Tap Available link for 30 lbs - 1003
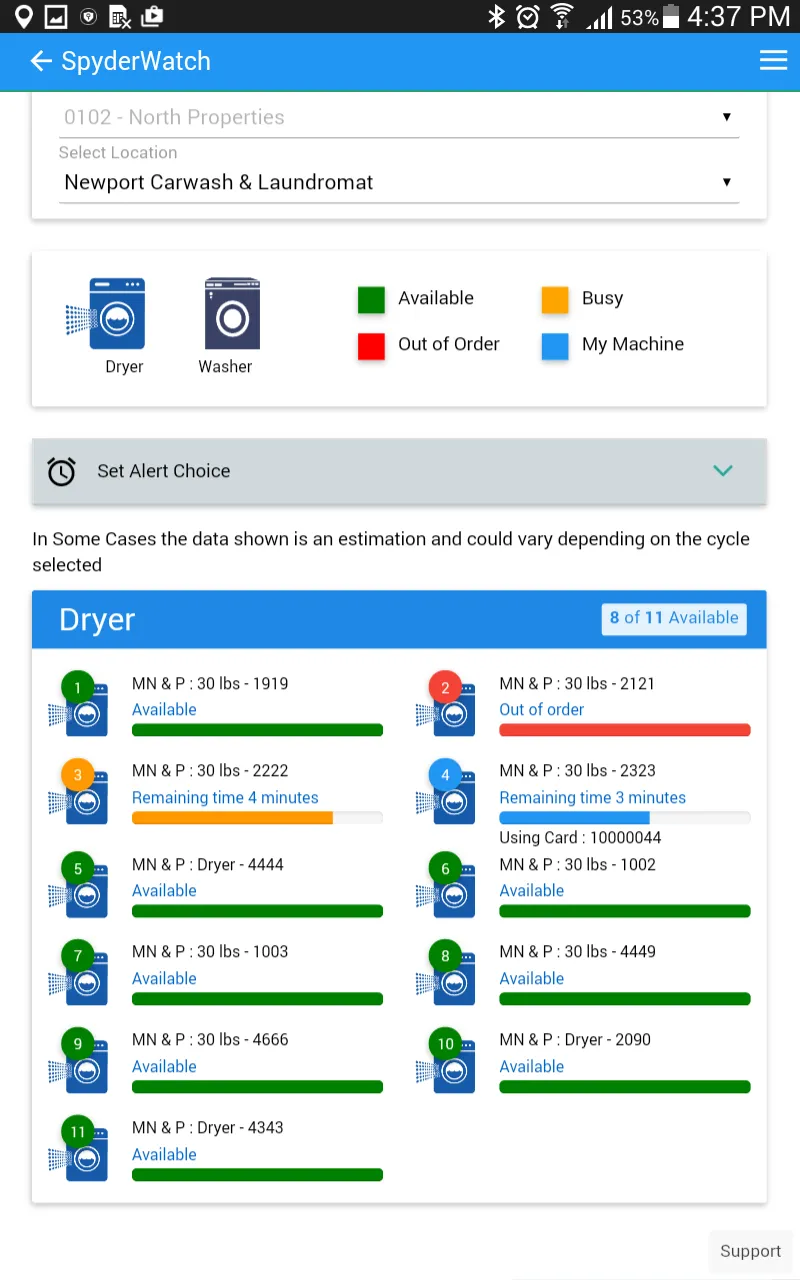Screen dimensions: 800x1280 pos(164,979)
